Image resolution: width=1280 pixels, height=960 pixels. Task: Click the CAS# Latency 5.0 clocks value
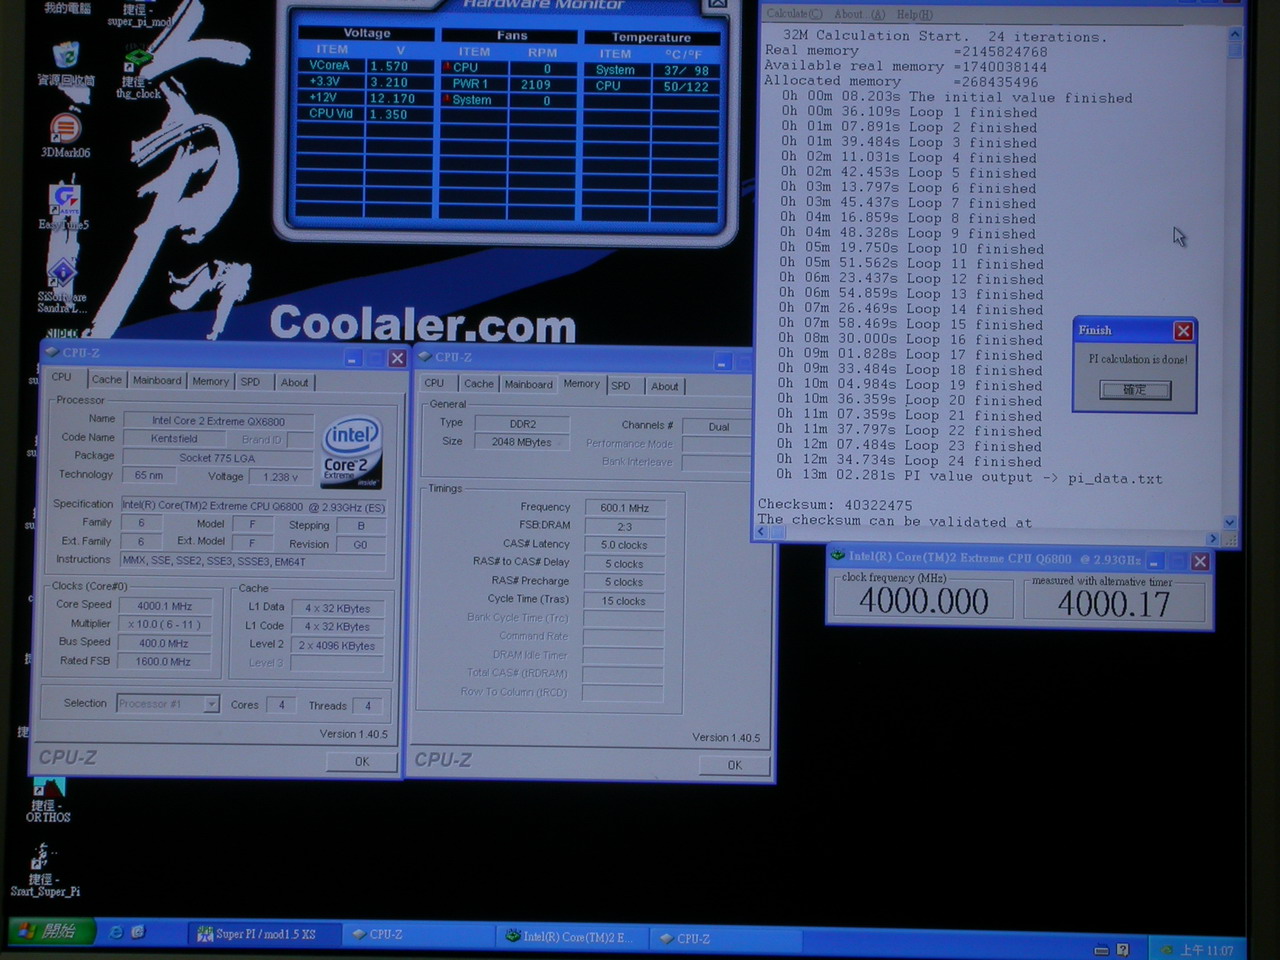tap(625, 545)
